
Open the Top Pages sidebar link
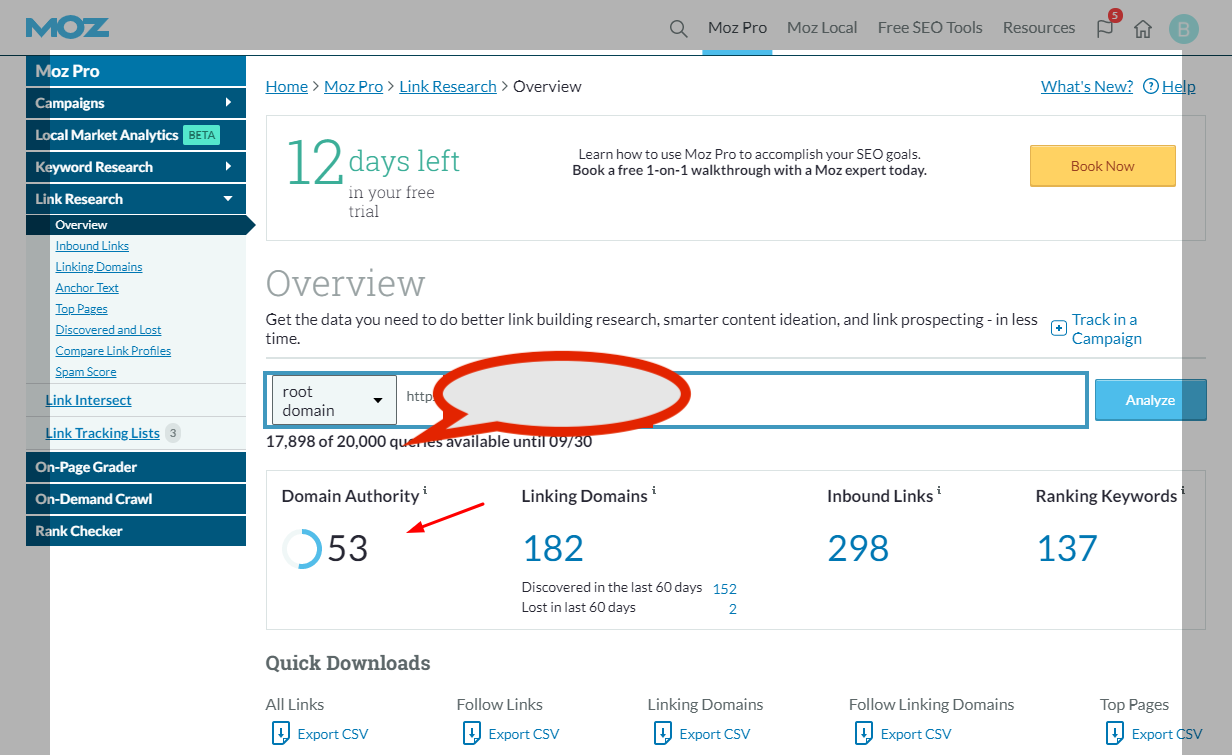(x=81, y=309)
